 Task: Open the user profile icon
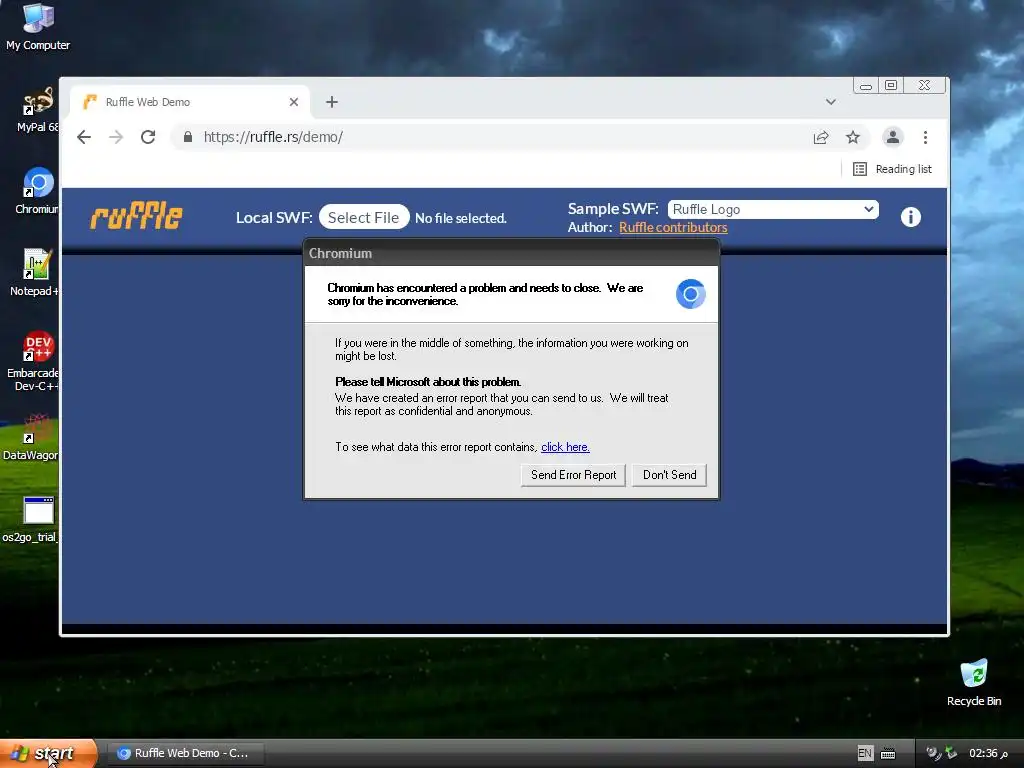[x=893, y=137]
